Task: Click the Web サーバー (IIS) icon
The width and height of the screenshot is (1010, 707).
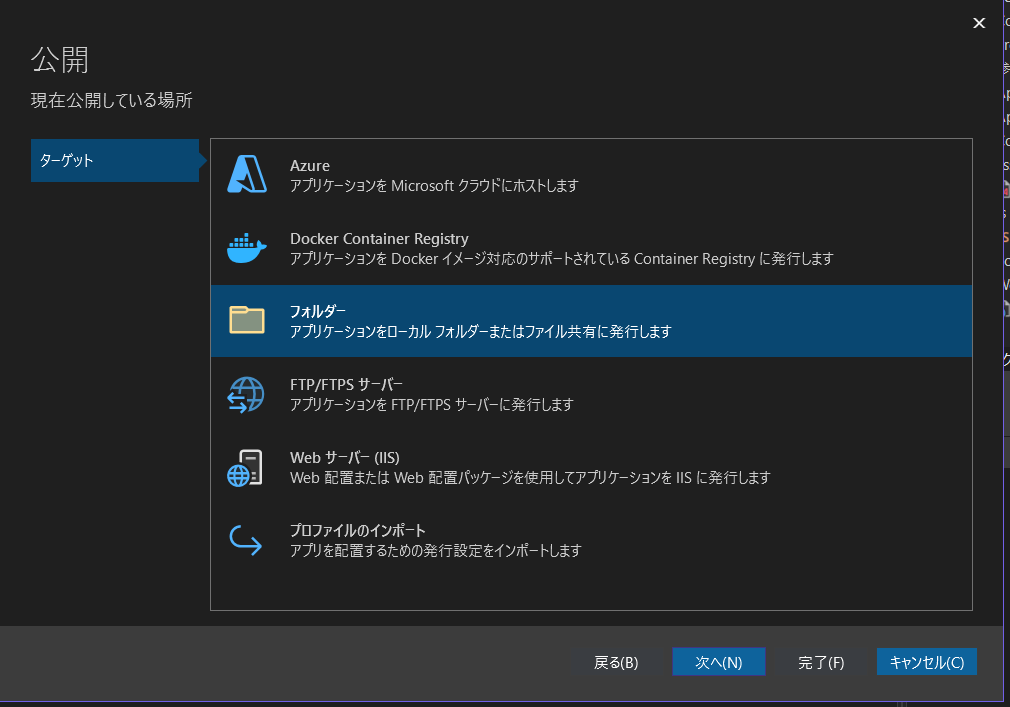Action: 246,467
